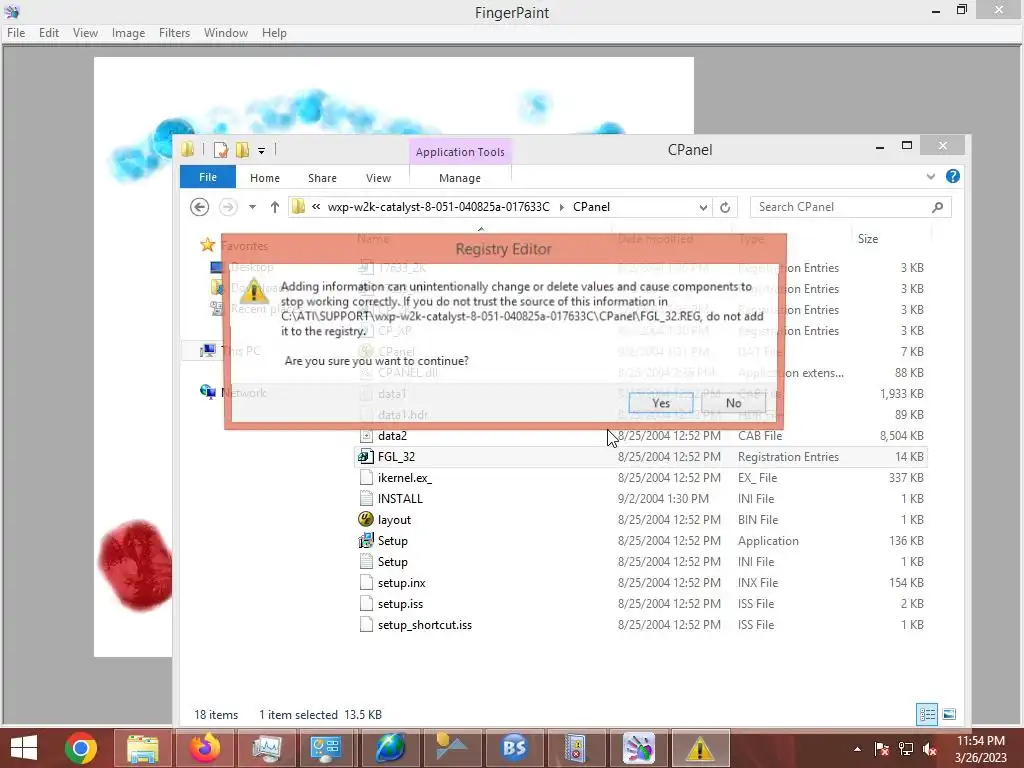1024x768 pixels.
Task: Select Application Tools contextual tab
Action: click(x=460, y=152)
